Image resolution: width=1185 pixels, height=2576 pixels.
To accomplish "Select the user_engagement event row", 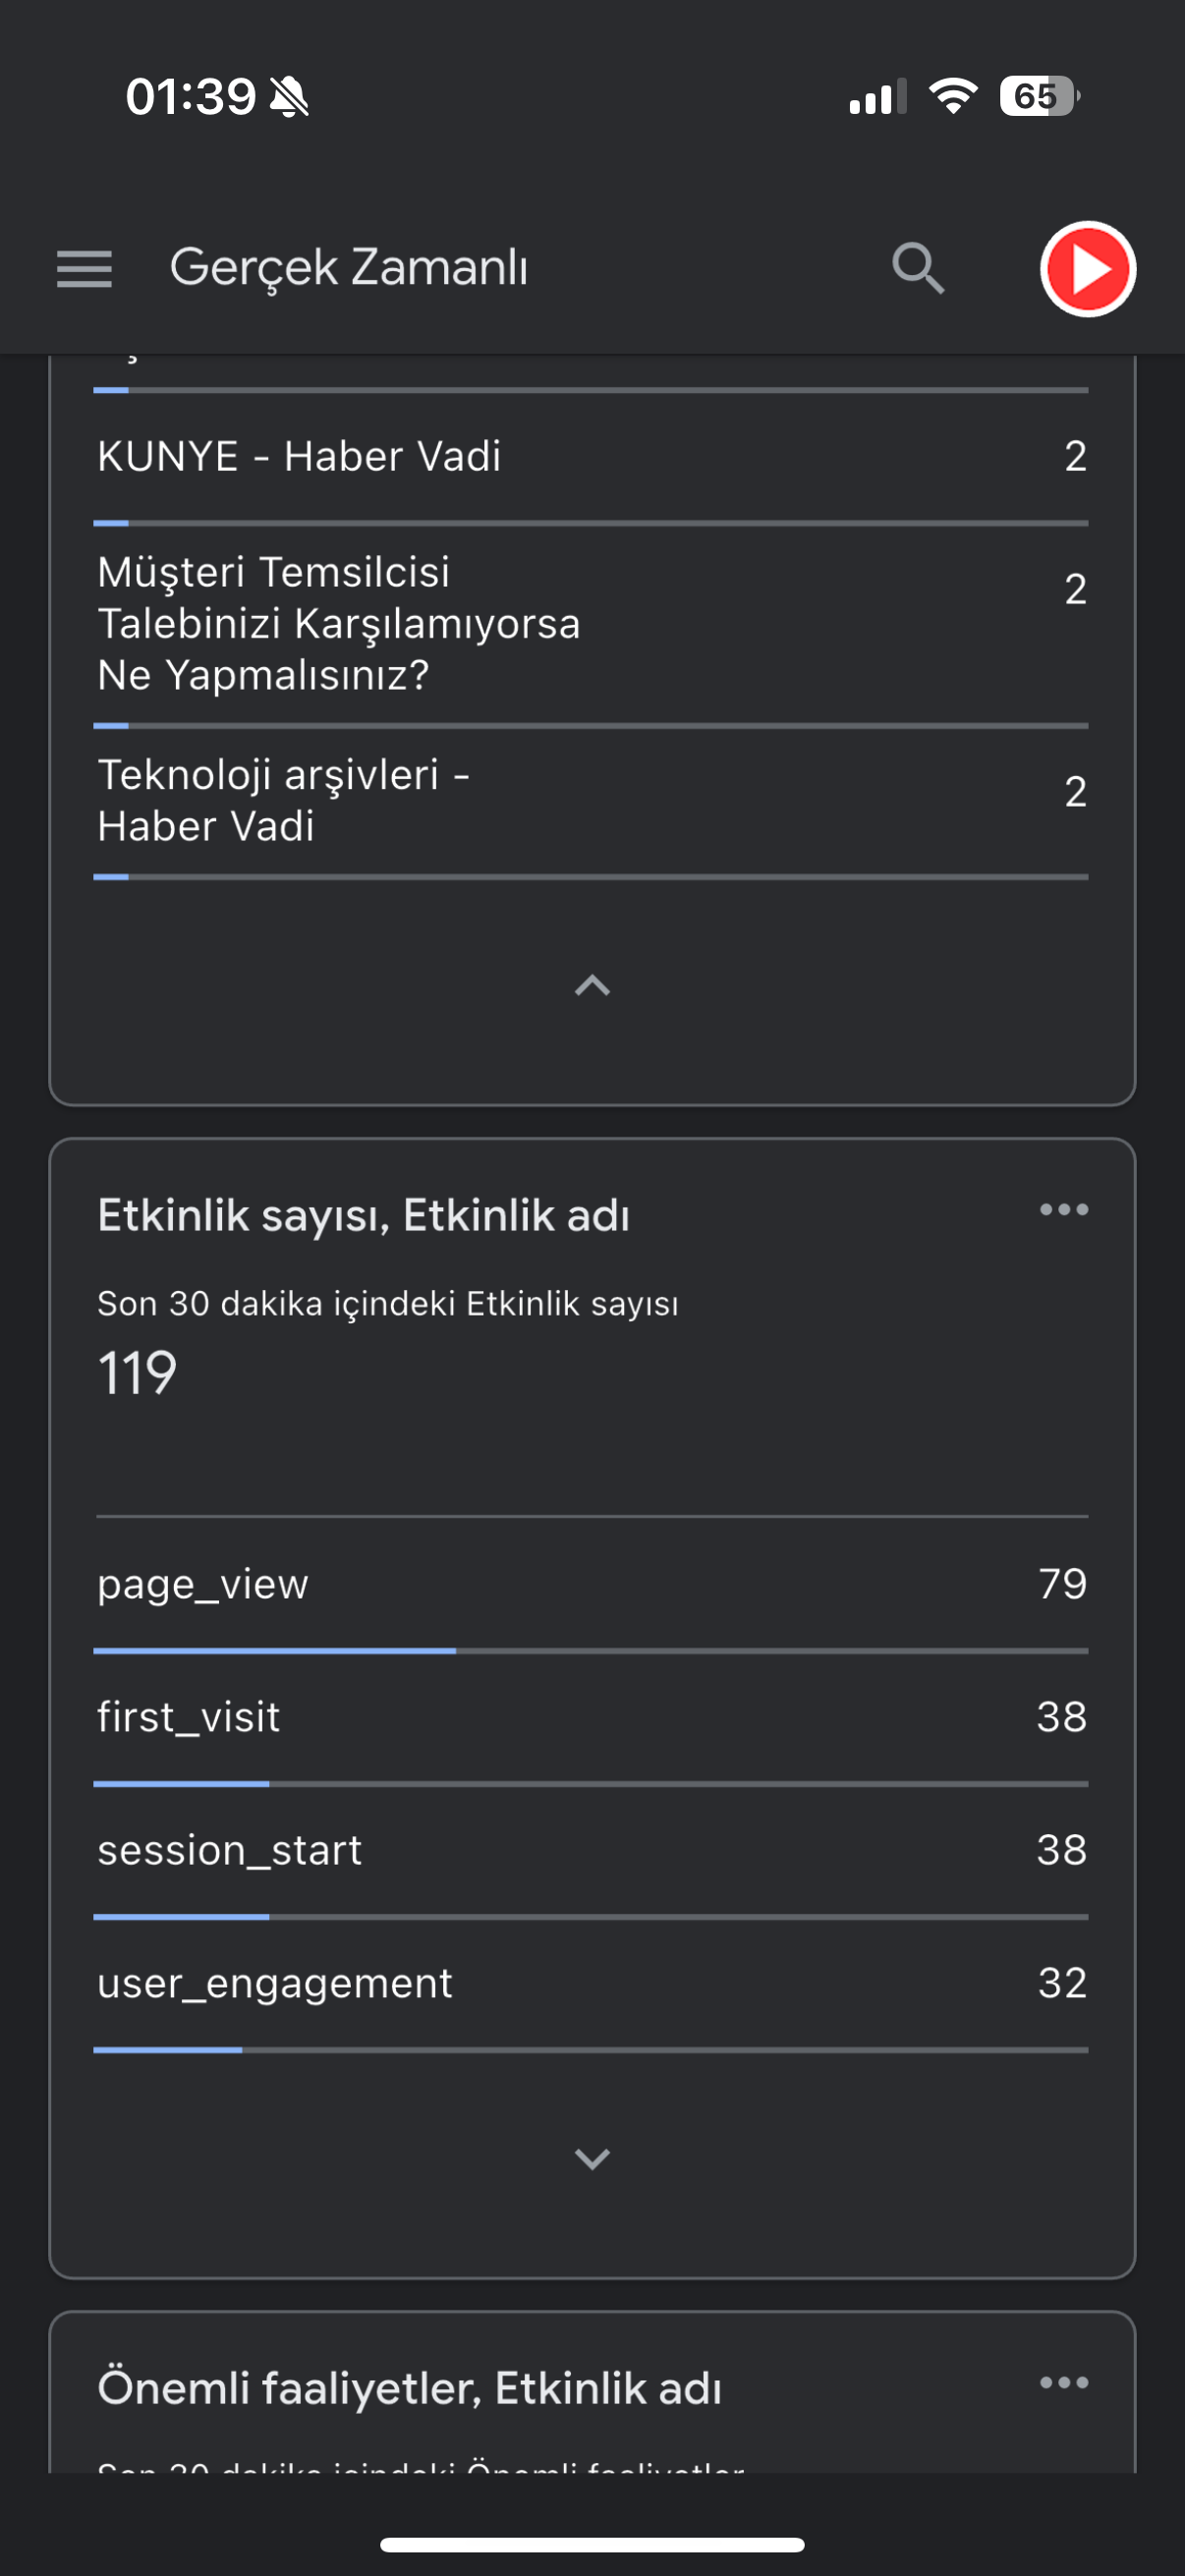I will tap(592, 1985).
